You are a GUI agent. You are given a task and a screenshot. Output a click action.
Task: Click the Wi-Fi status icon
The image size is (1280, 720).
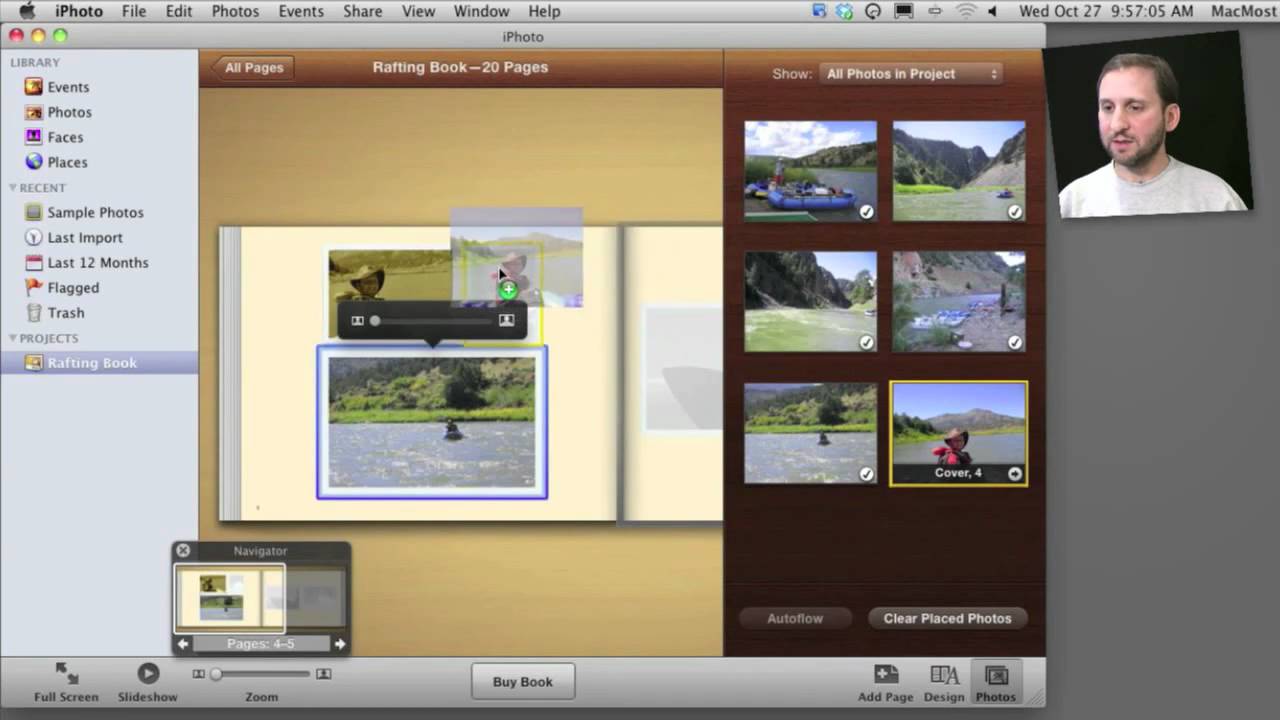(965, 11)
